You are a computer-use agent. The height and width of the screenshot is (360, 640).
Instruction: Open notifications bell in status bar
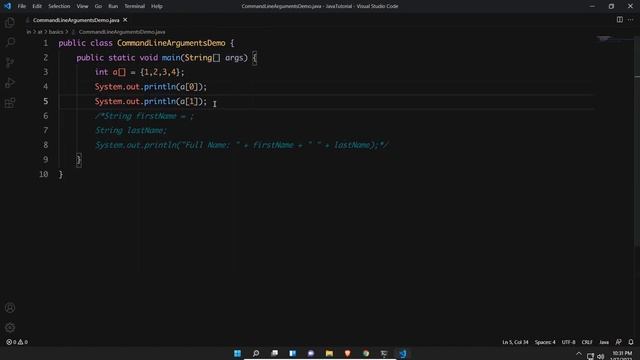631,342
